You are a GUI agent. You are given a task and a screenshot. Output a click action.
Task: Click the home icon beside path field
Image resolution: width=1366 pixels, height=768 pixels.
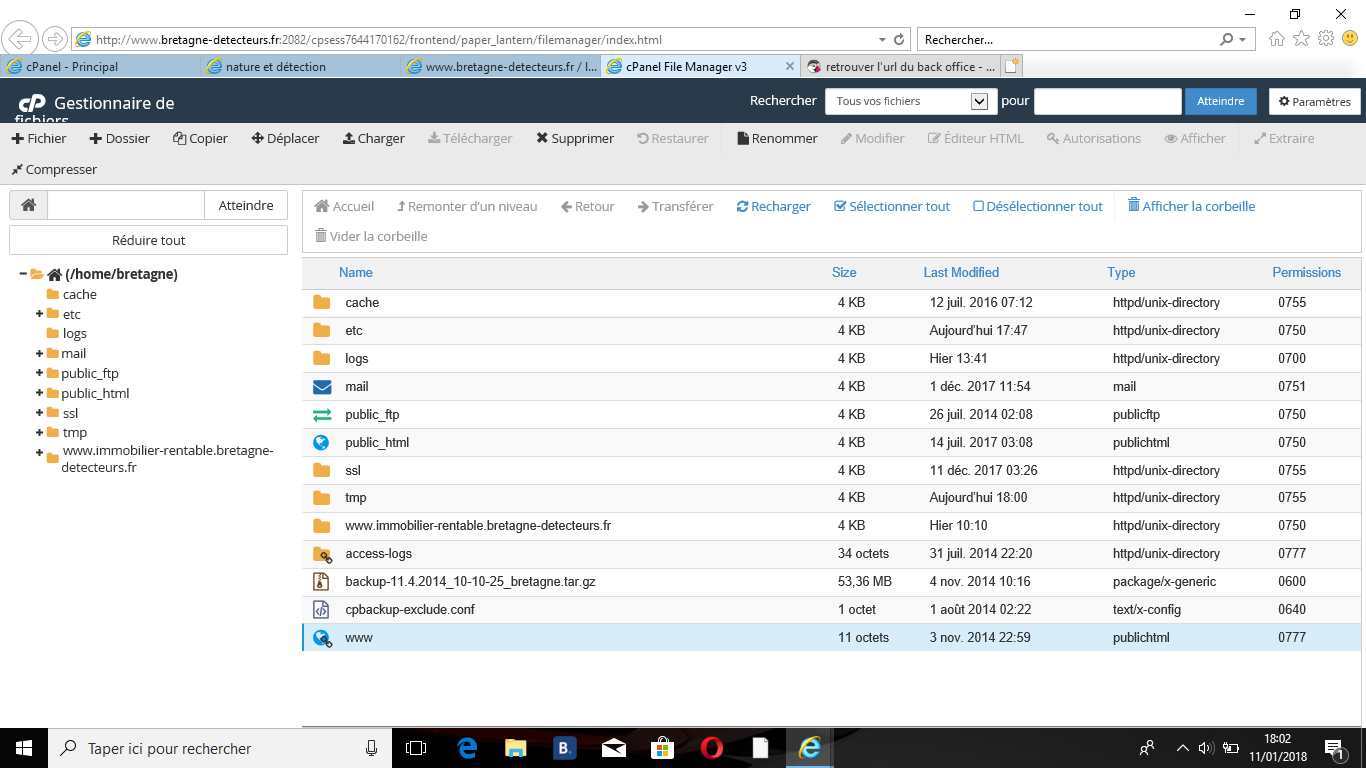point(29,205)
